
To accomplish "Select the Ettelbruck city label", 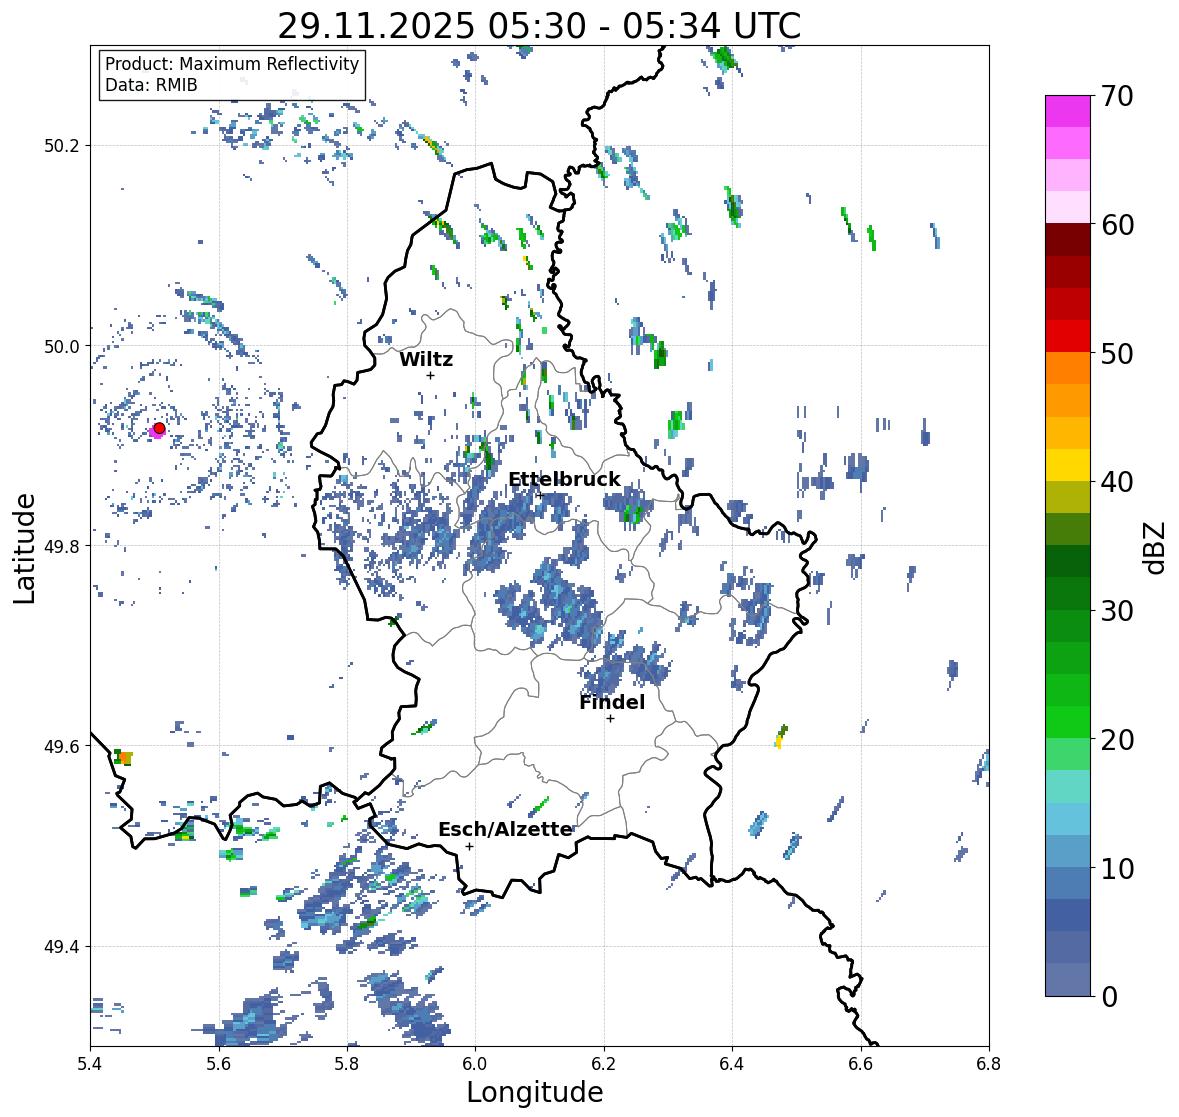I will point(565,480).
